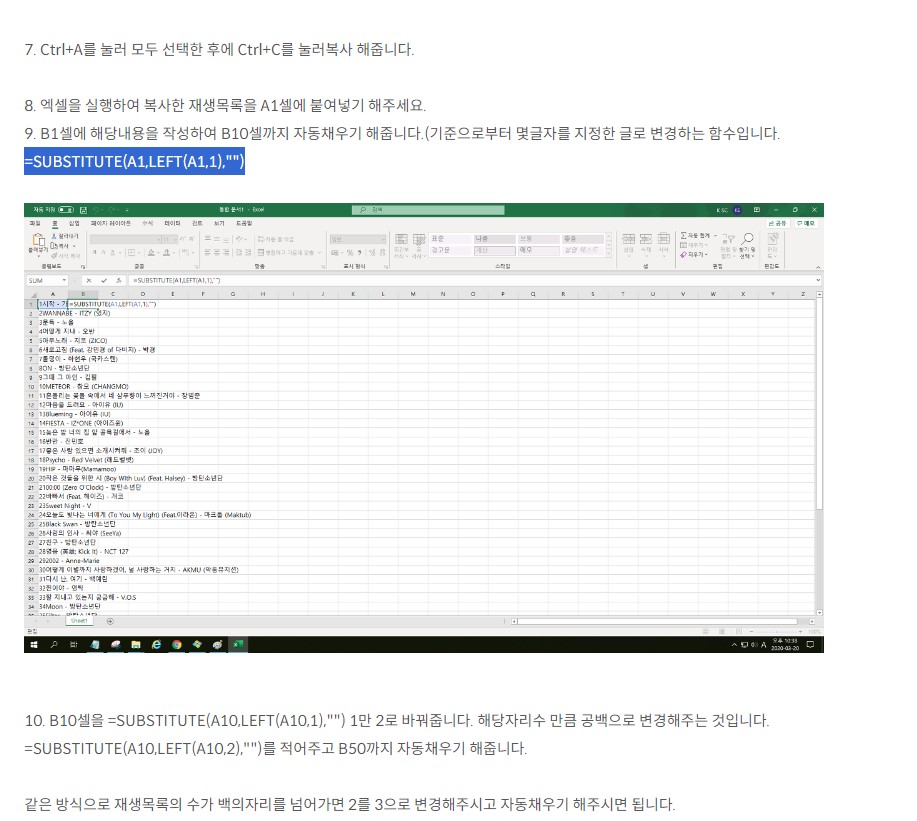This screenshot has width=917, height=821.
Task: Click the Paste clipboard icon
Action: [x=39, y=240]
